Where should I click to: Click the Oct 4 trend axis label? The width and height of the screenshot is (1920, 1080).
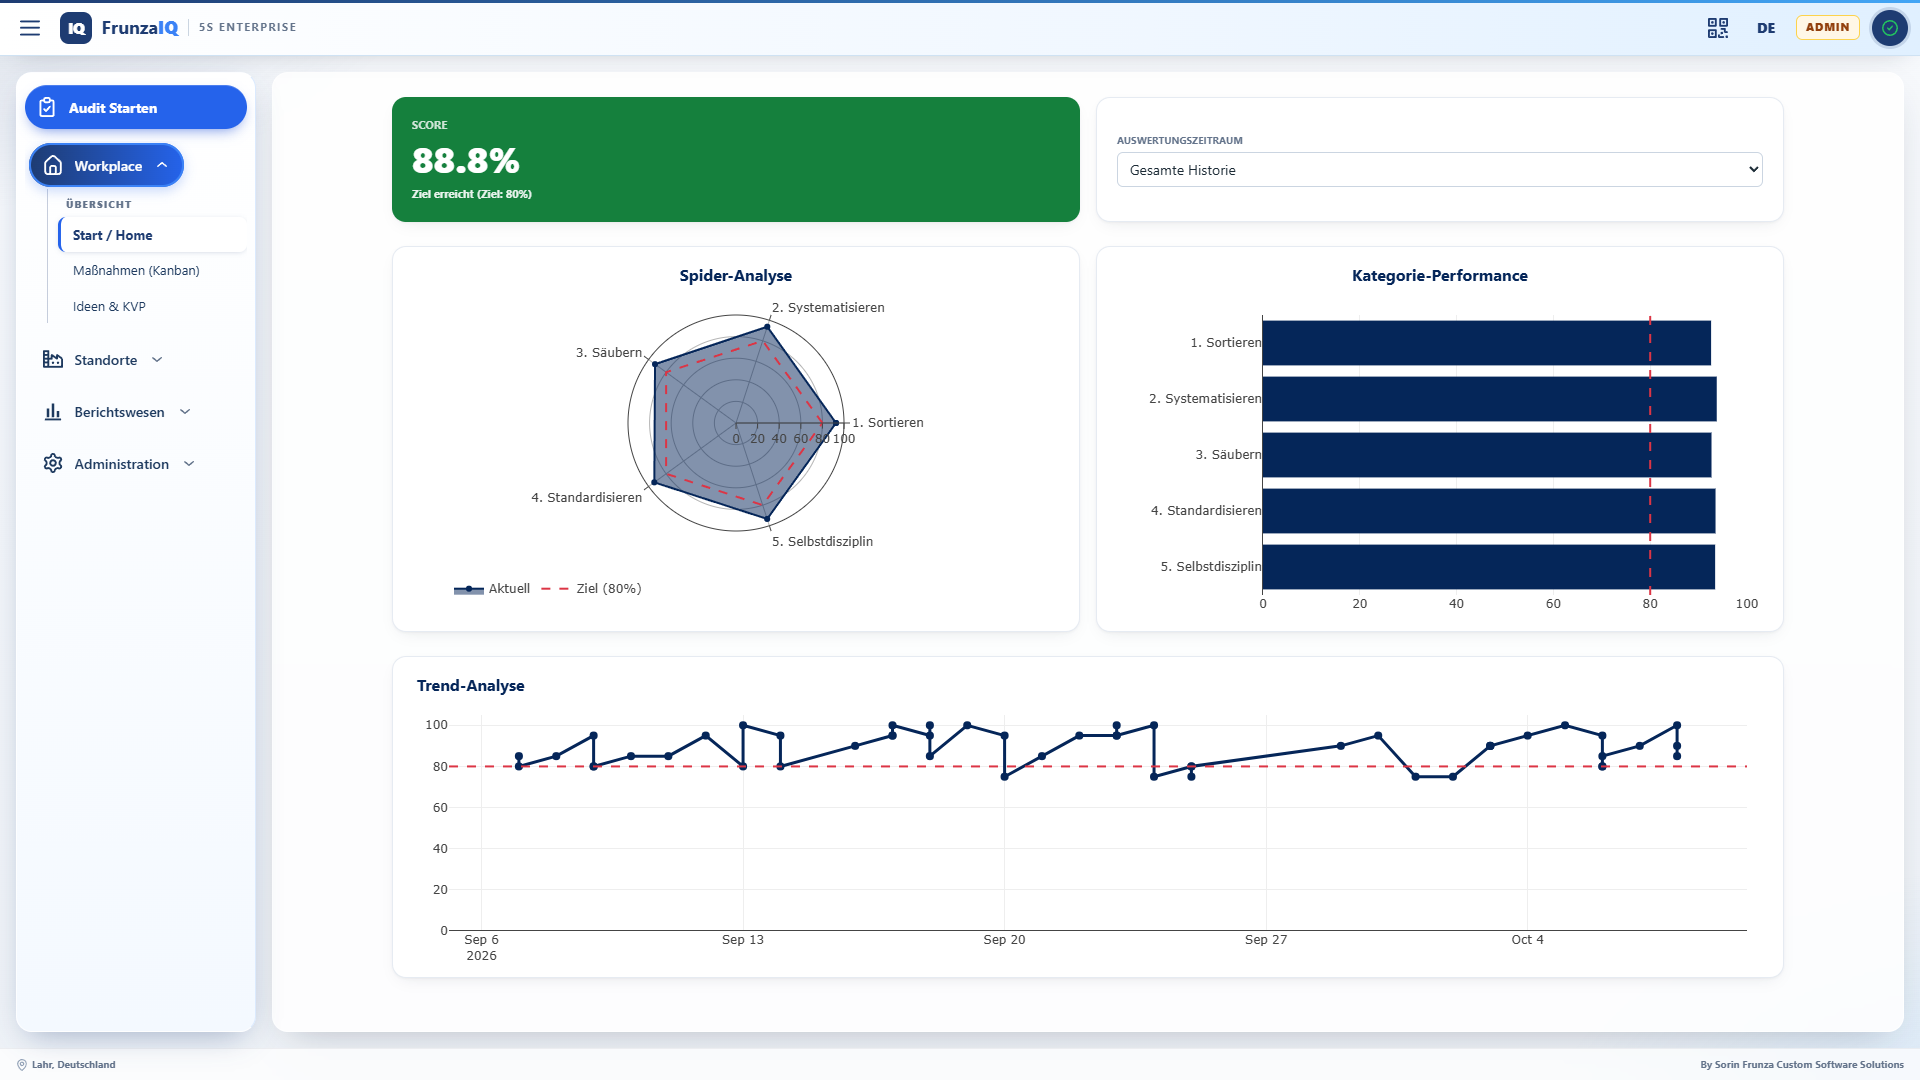click(x=1527, y=940)
